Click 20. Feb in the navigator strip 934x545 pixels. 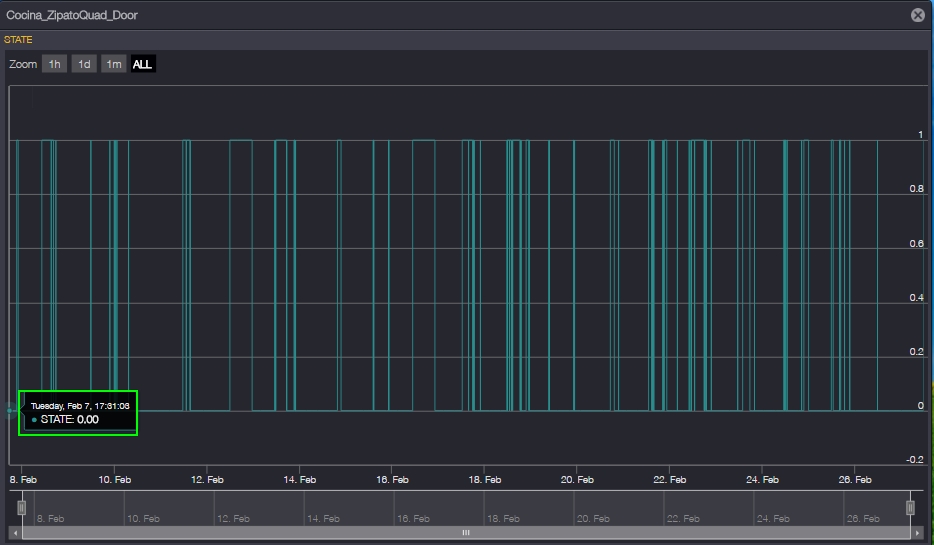pyautogui.click(x=595, y=519)
